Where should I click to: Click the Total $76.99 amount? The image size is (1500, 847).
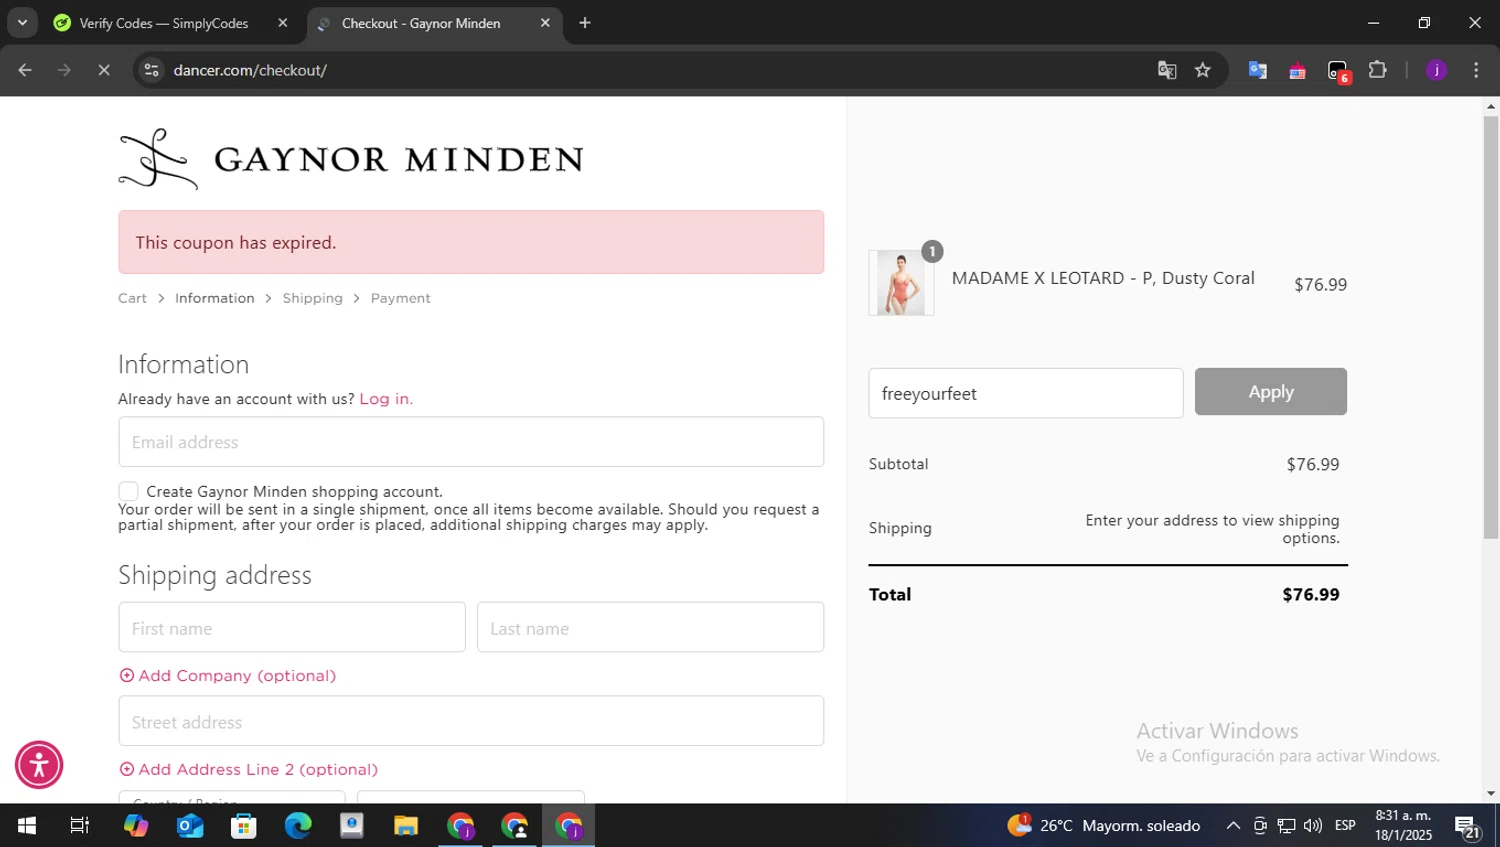[1311, 594]
